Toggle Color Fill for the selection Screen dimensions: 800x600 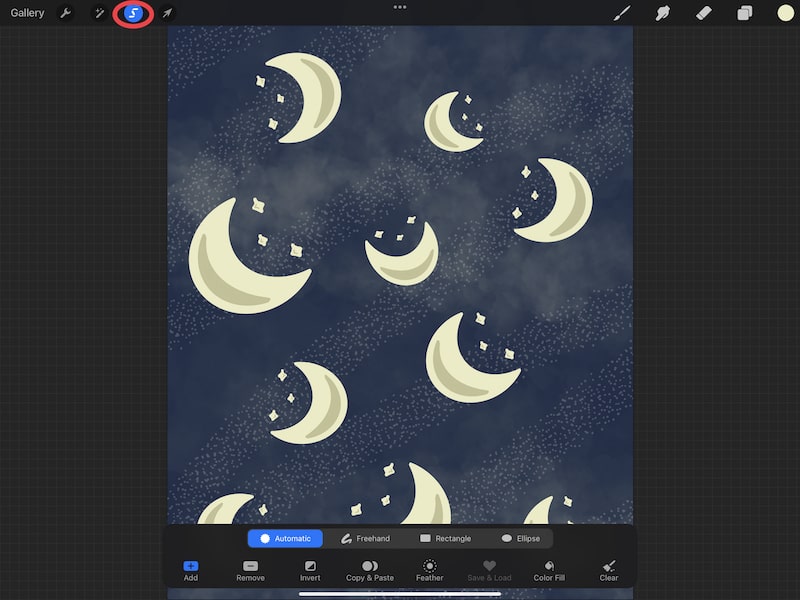(549, 570)
